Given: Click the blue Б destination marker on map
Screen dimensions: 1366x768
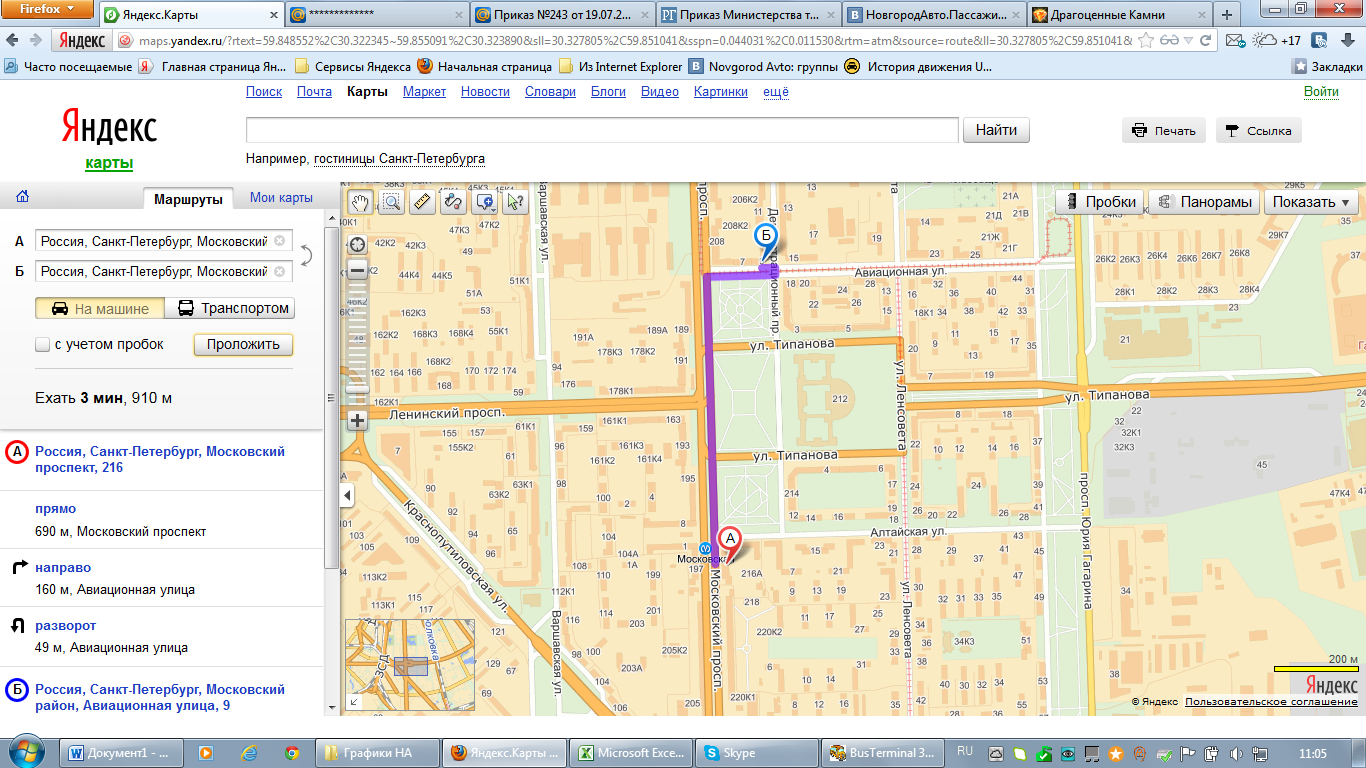Looking at the screenshot, I should [766, 239].
